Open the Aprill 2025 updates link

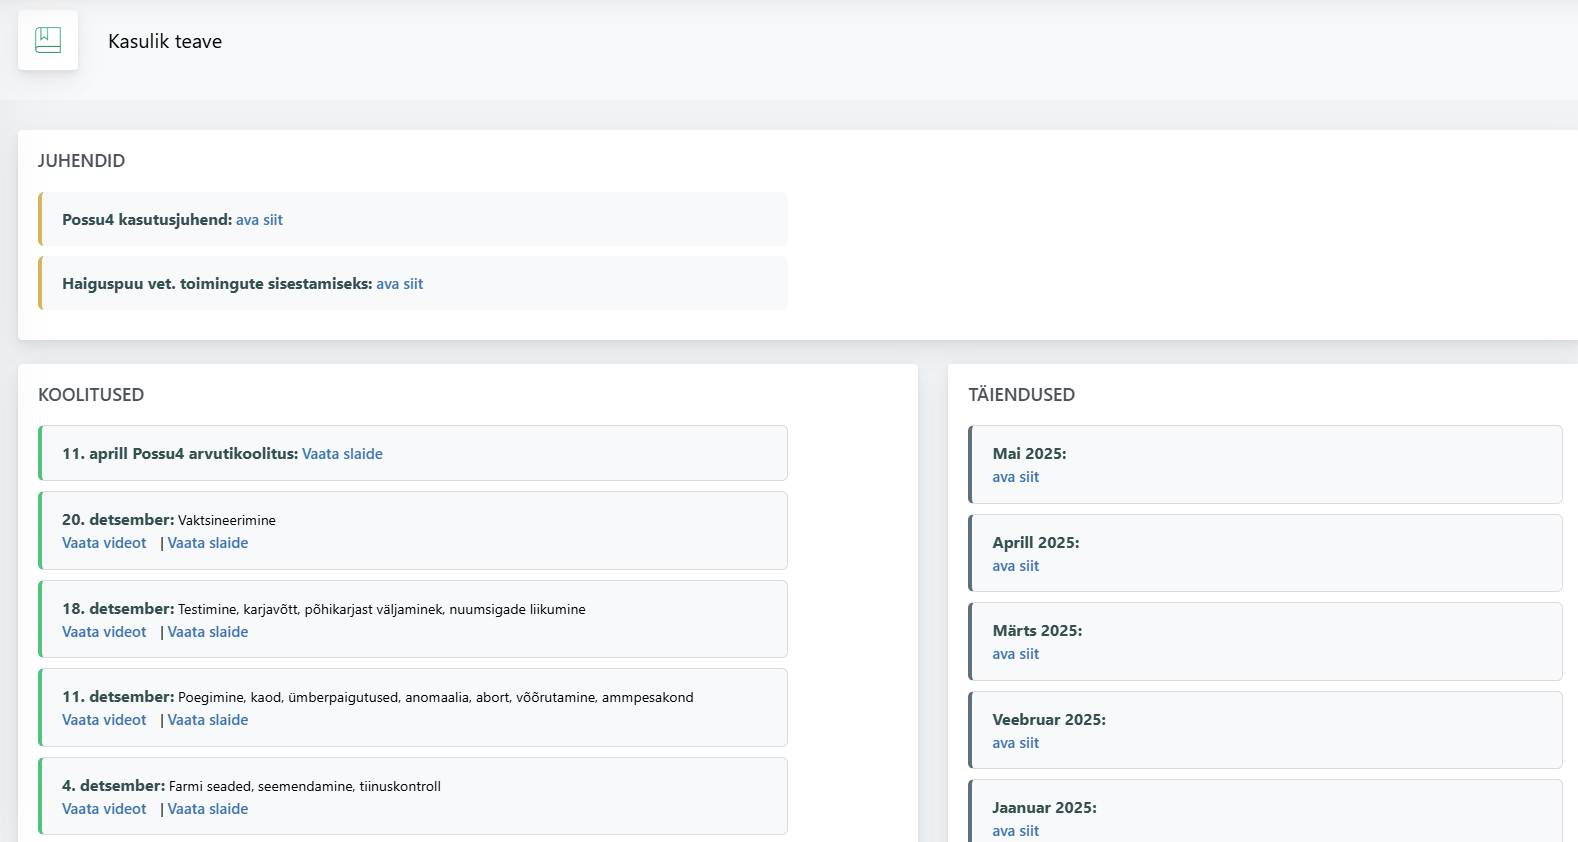pos(1015,566)
